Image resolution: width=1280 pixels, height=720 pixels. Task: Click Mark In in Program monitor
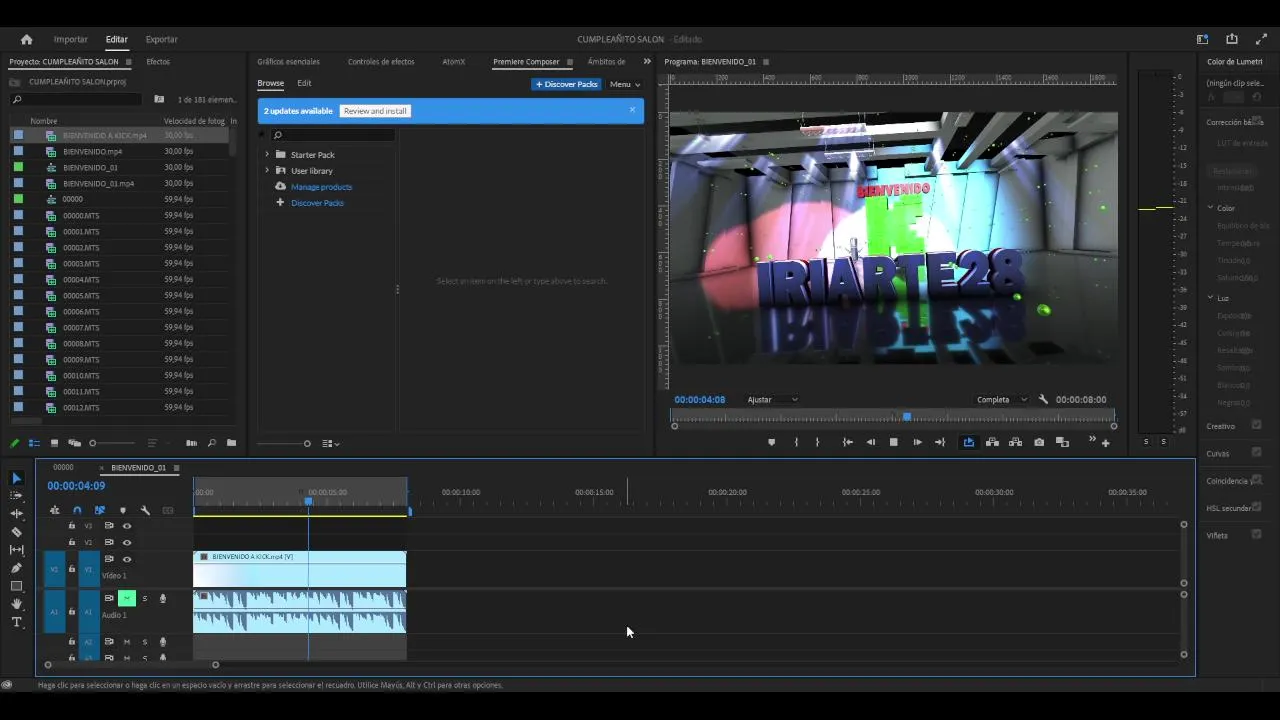coord(796,442)
